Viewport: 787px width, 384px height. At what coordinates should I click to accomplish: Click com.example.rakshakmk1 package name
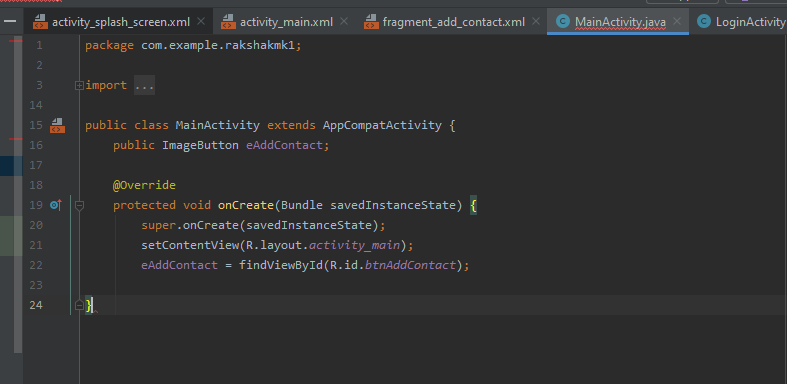point(218,46)
